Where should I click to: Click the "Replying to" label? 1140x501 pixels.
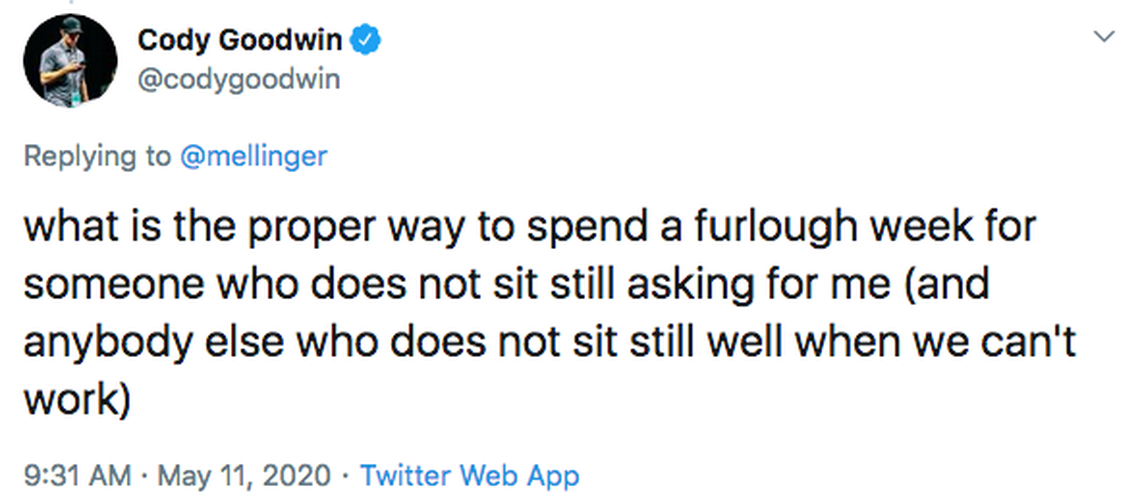click(96, 157)
